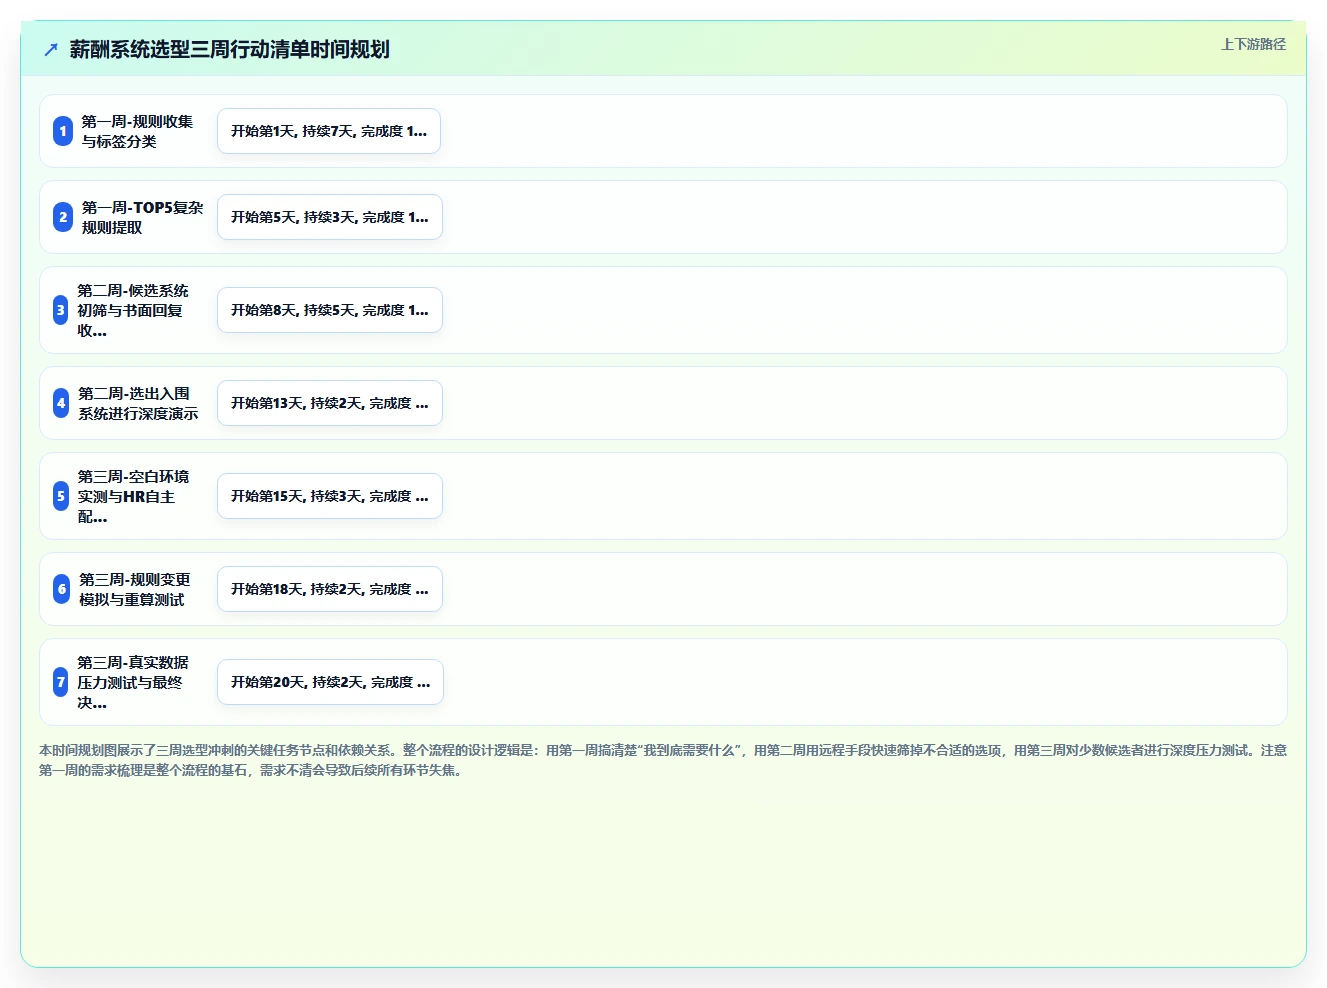The image size is (1327, 988).
Task: Click the 开始第20天, 持续2天 detail chip
Action: tap(331, 682)
